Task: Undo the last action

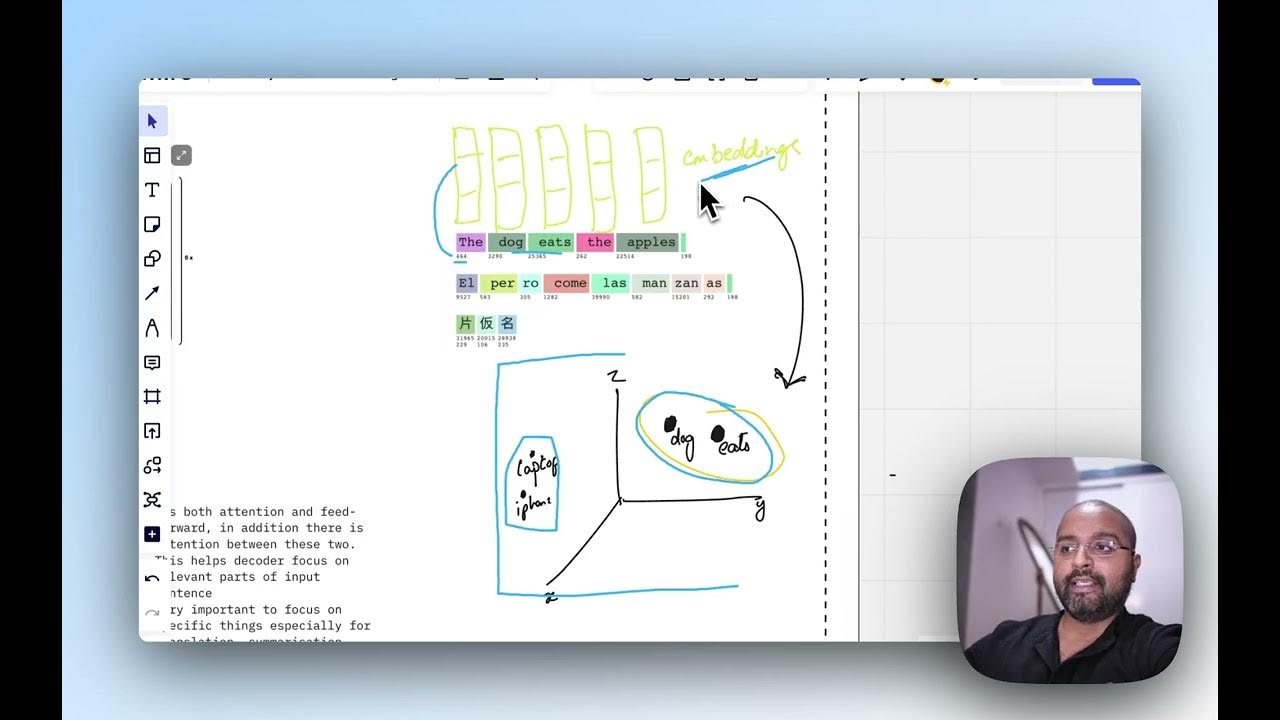Action: coord(152,578)
